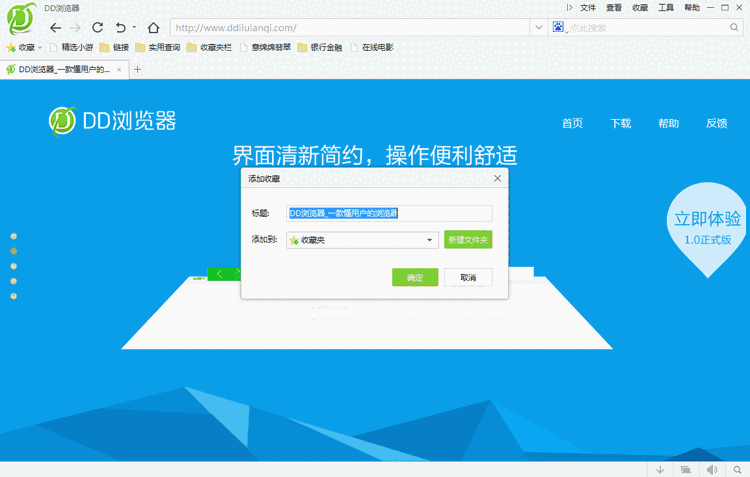This screenshot has height=477, width=750.
Task: Open the 银行金融 bookmark folder
Action: tap(320, 47)
